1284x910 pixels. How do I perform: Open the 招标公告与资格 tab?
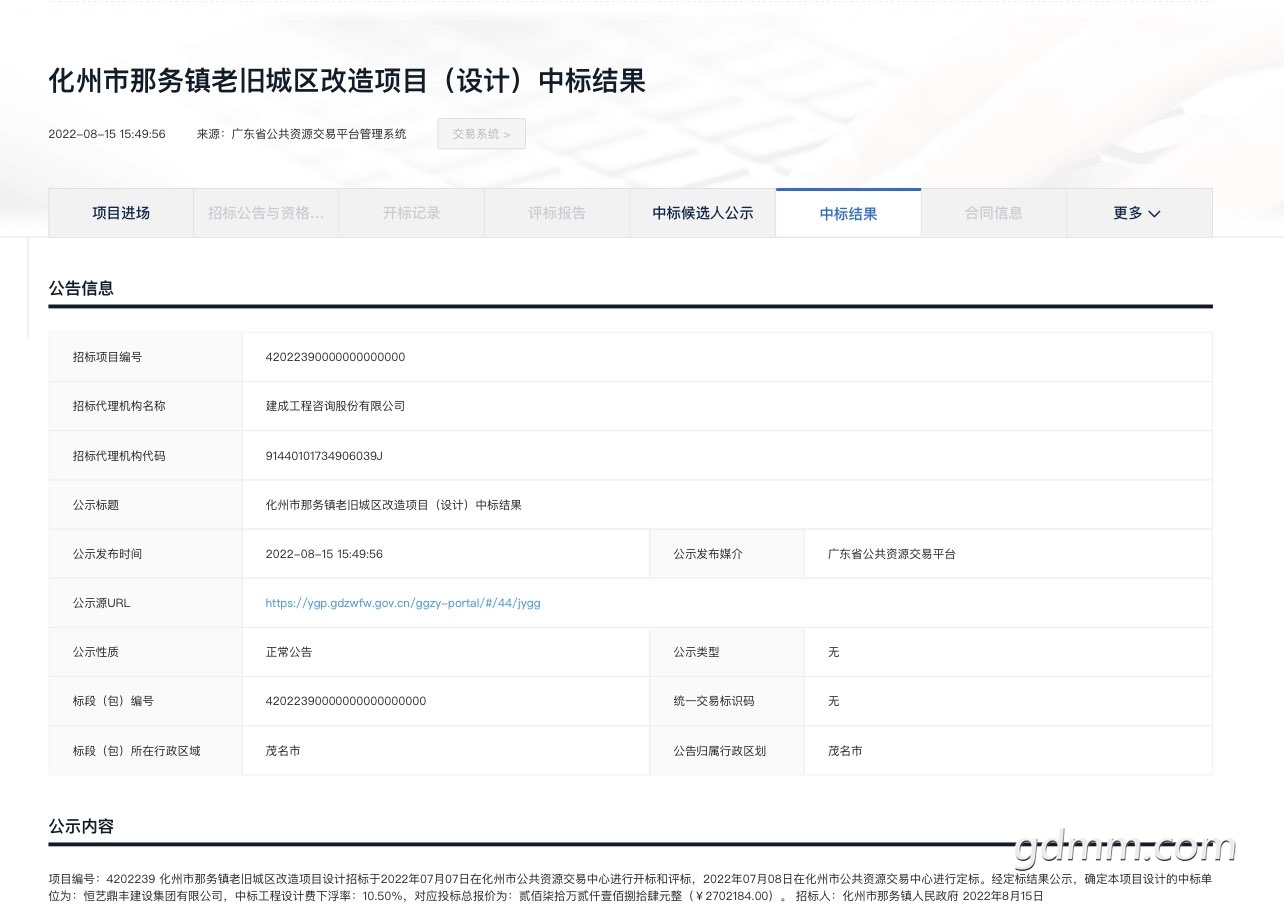point(266,213)
